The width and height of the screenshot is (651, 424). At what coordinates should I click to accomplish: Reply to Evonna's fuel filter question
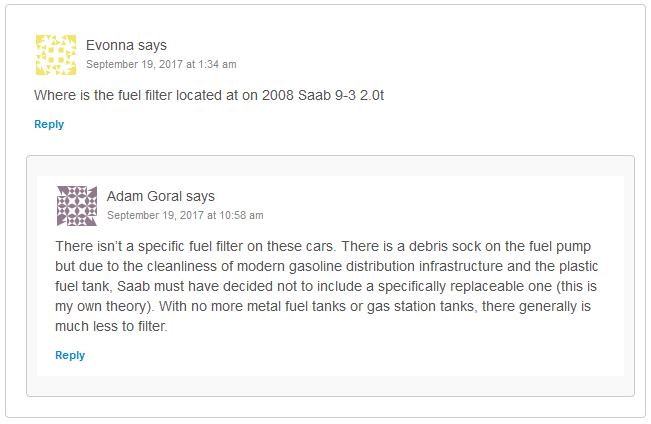point(49,124)
